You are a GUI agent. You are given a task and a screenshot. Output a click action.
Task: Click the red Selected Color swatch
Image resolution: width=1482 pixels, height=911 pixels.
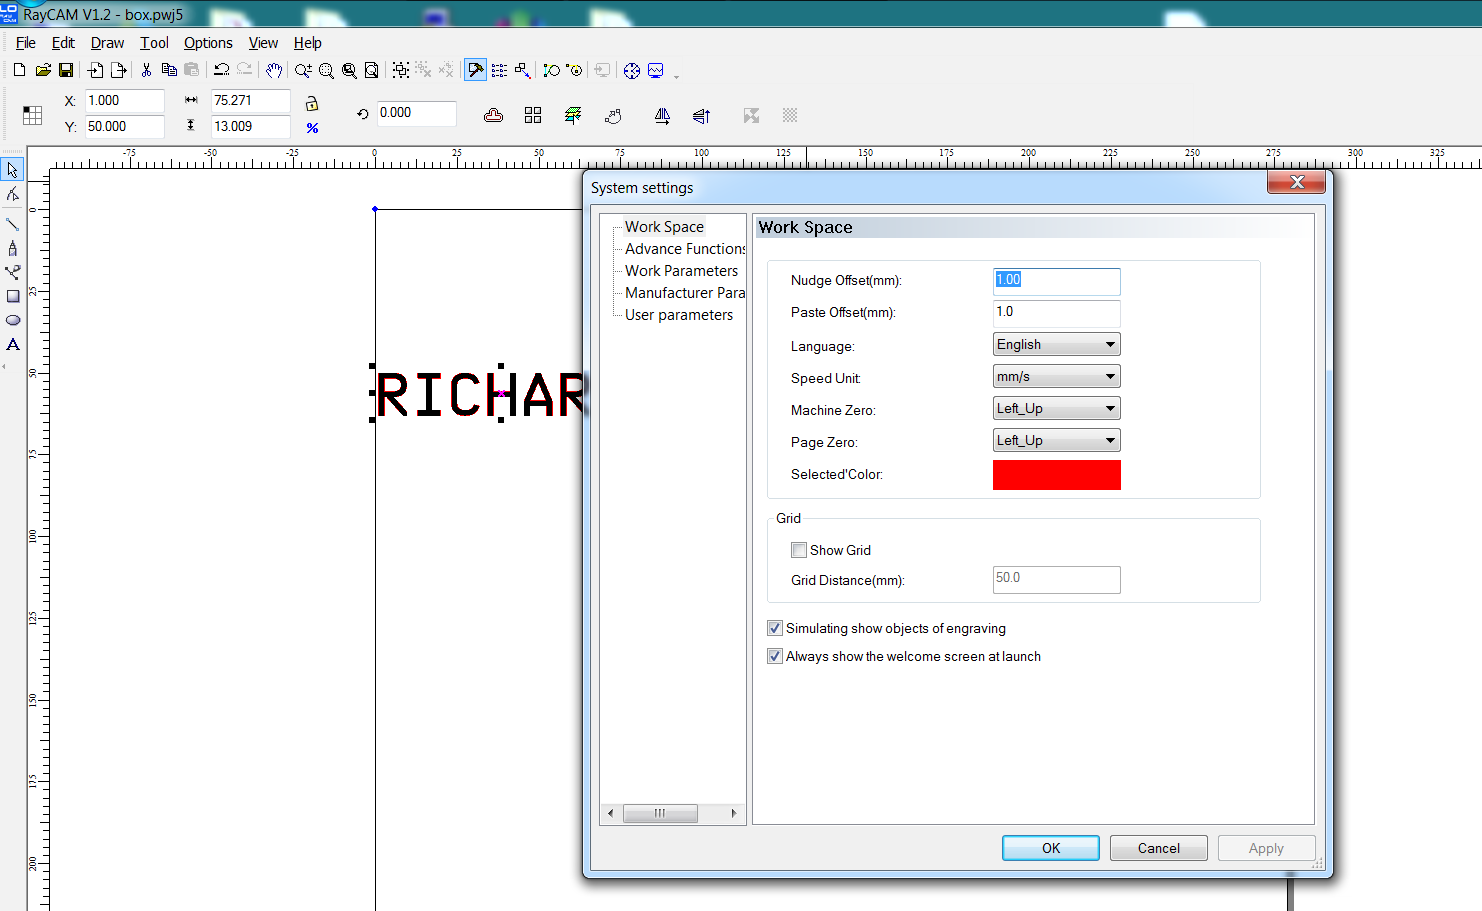click(1056, 475)
